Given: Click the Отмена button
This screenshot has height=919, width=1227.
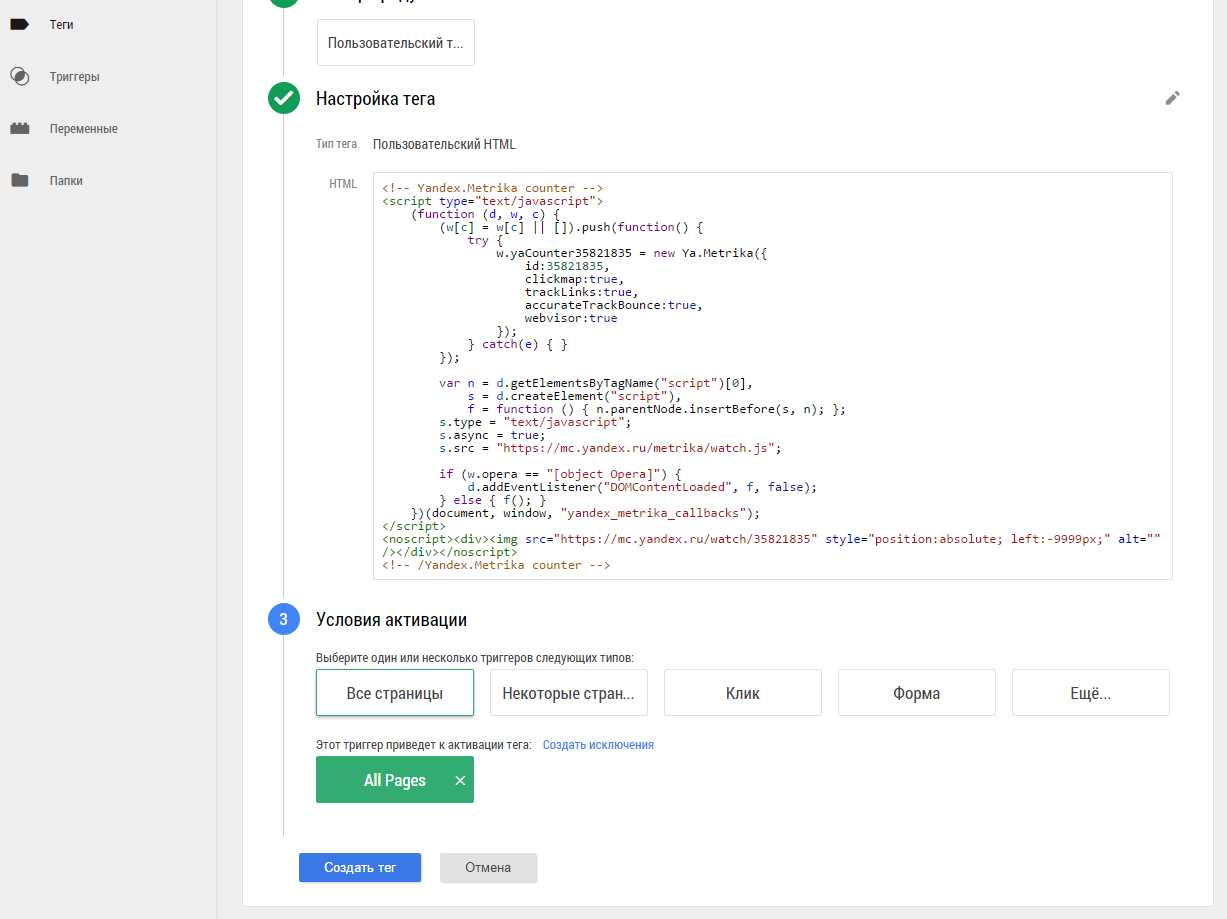Looking at the screenshot, I should coord(488,868).
